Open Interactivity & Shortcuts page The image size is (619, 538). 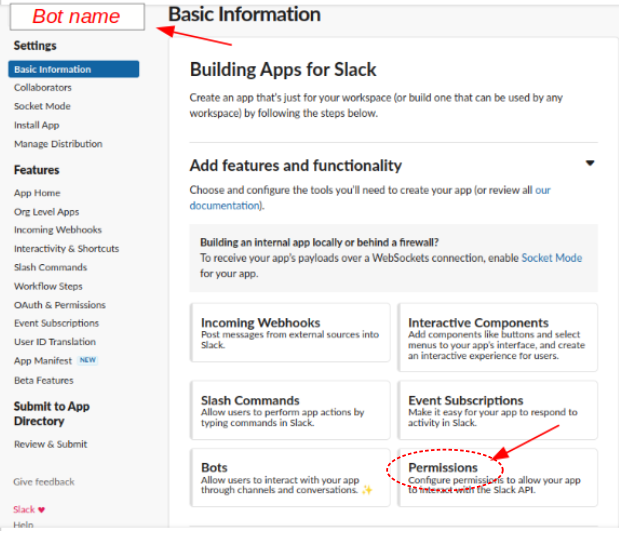(x=66, y=249)
